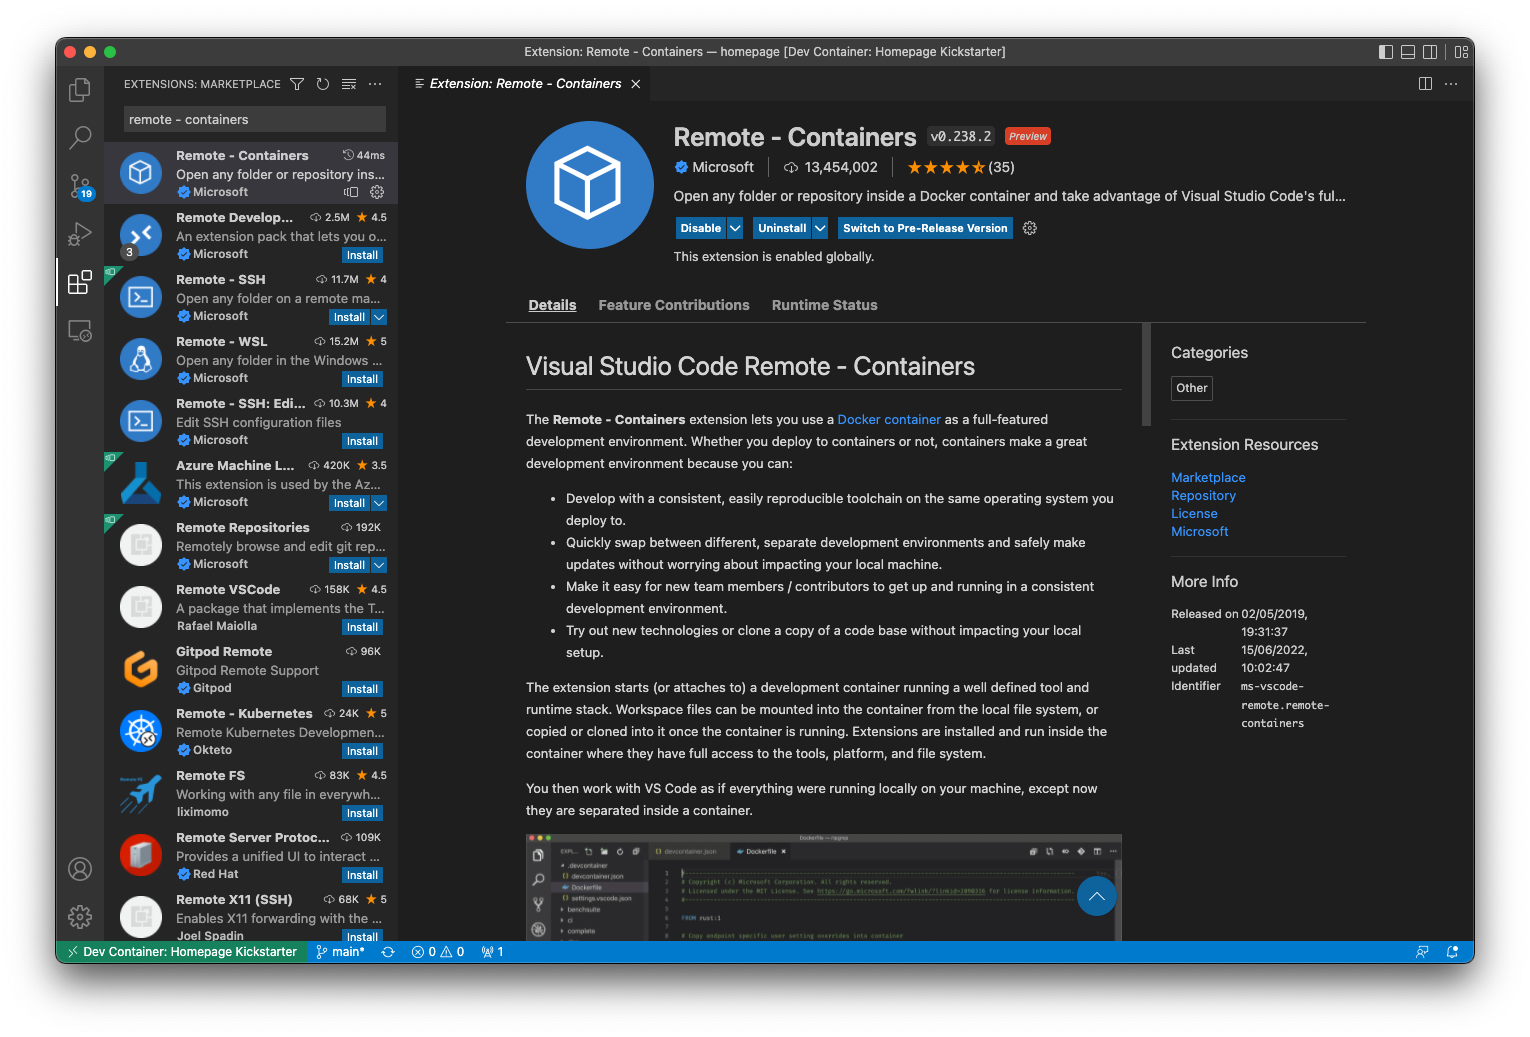The height and width of the screenshot is (1037, 1530).
Task: Open the Marketplace resource link
Action: tap(1208, 478)
